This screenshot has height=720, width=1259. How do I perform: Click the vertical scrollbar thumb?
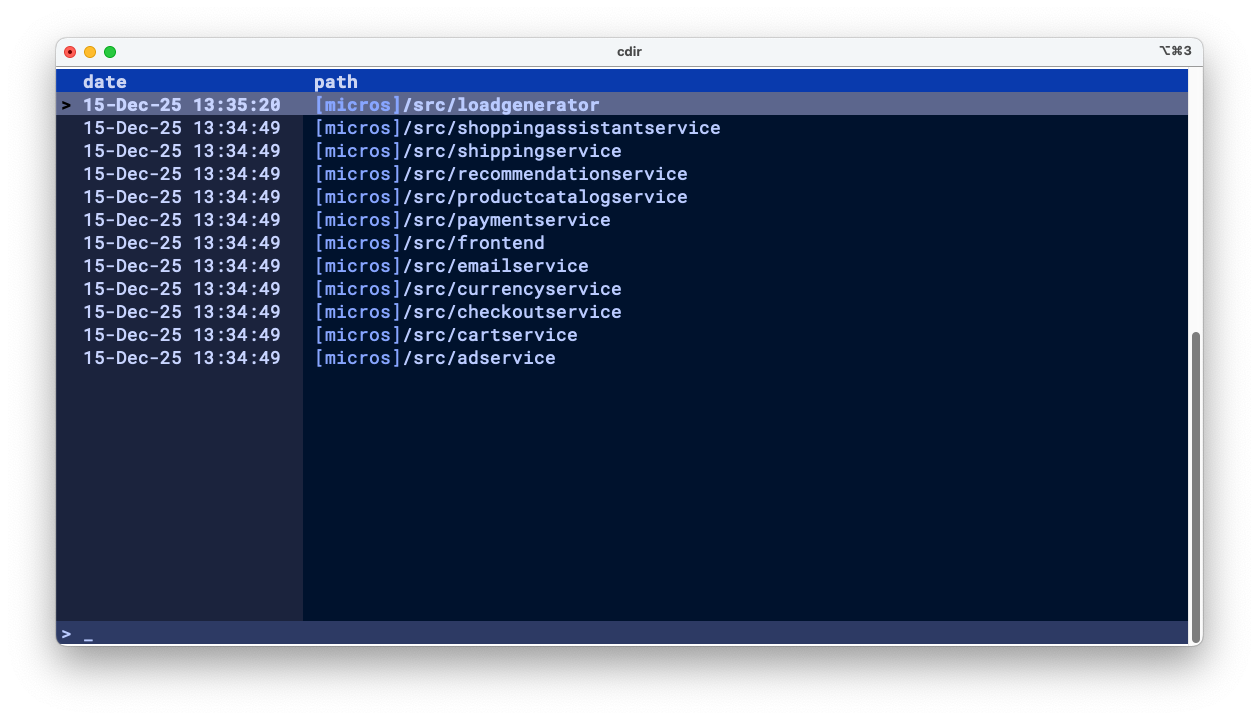(x=1196, y=485)
